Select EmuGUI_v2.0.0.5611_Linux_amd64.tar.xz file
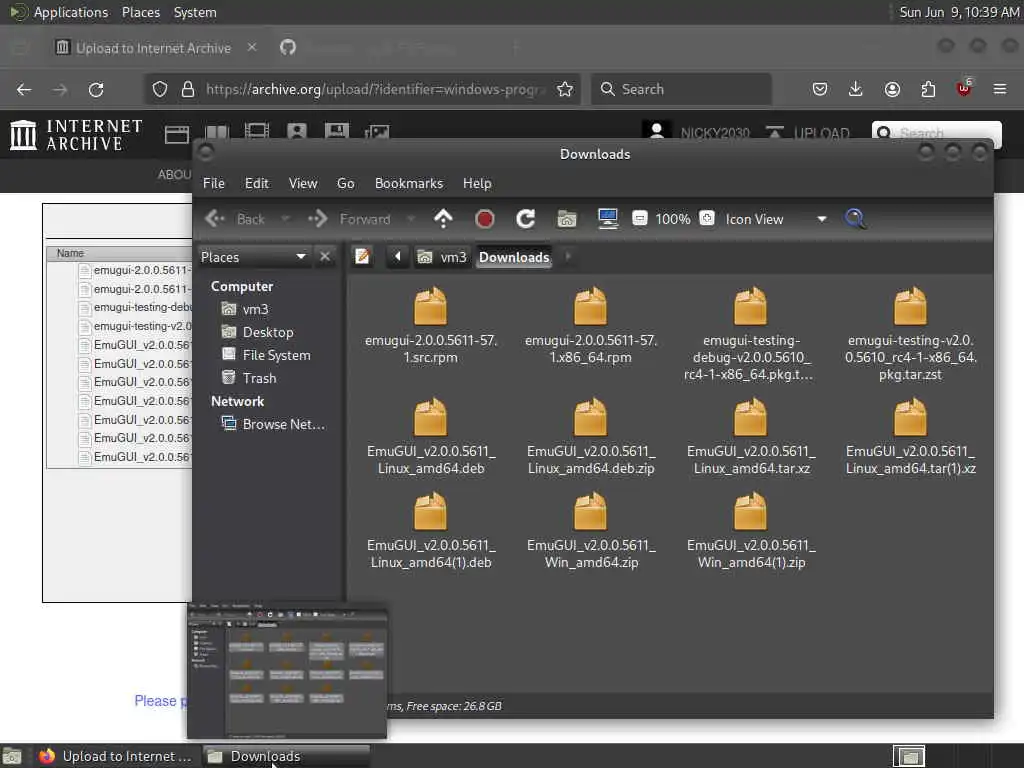 point(751,437)
